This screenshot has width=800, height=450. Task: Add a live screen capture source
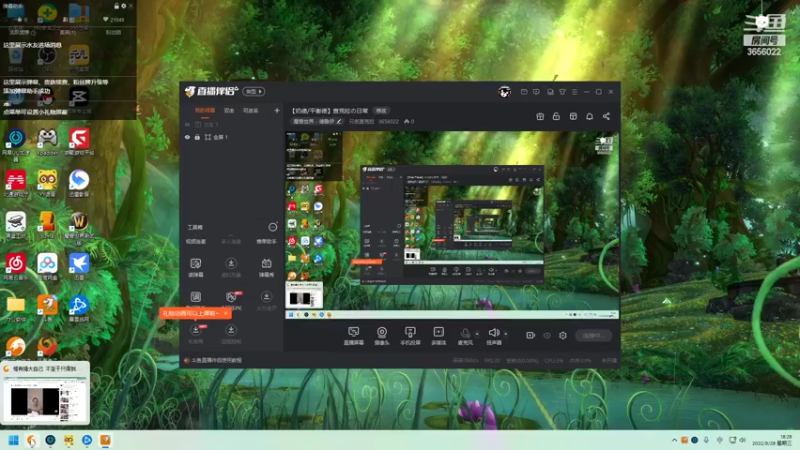[x=354, y=336]
